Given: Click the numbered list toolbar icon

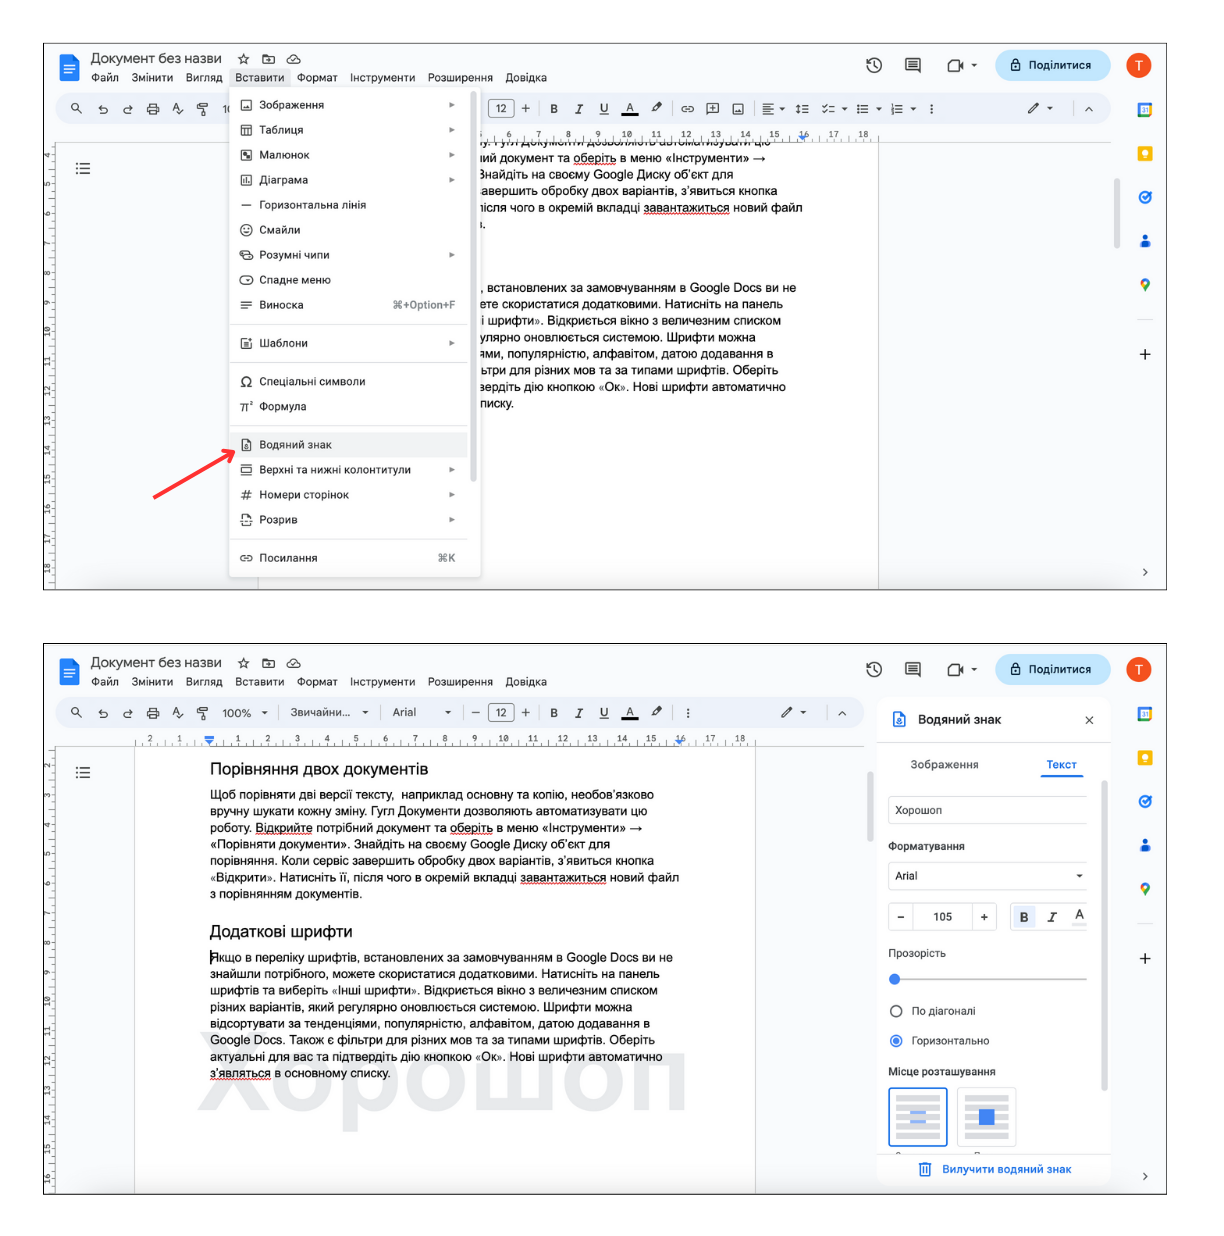Looking at the screenshot, I should pos(903,109).
